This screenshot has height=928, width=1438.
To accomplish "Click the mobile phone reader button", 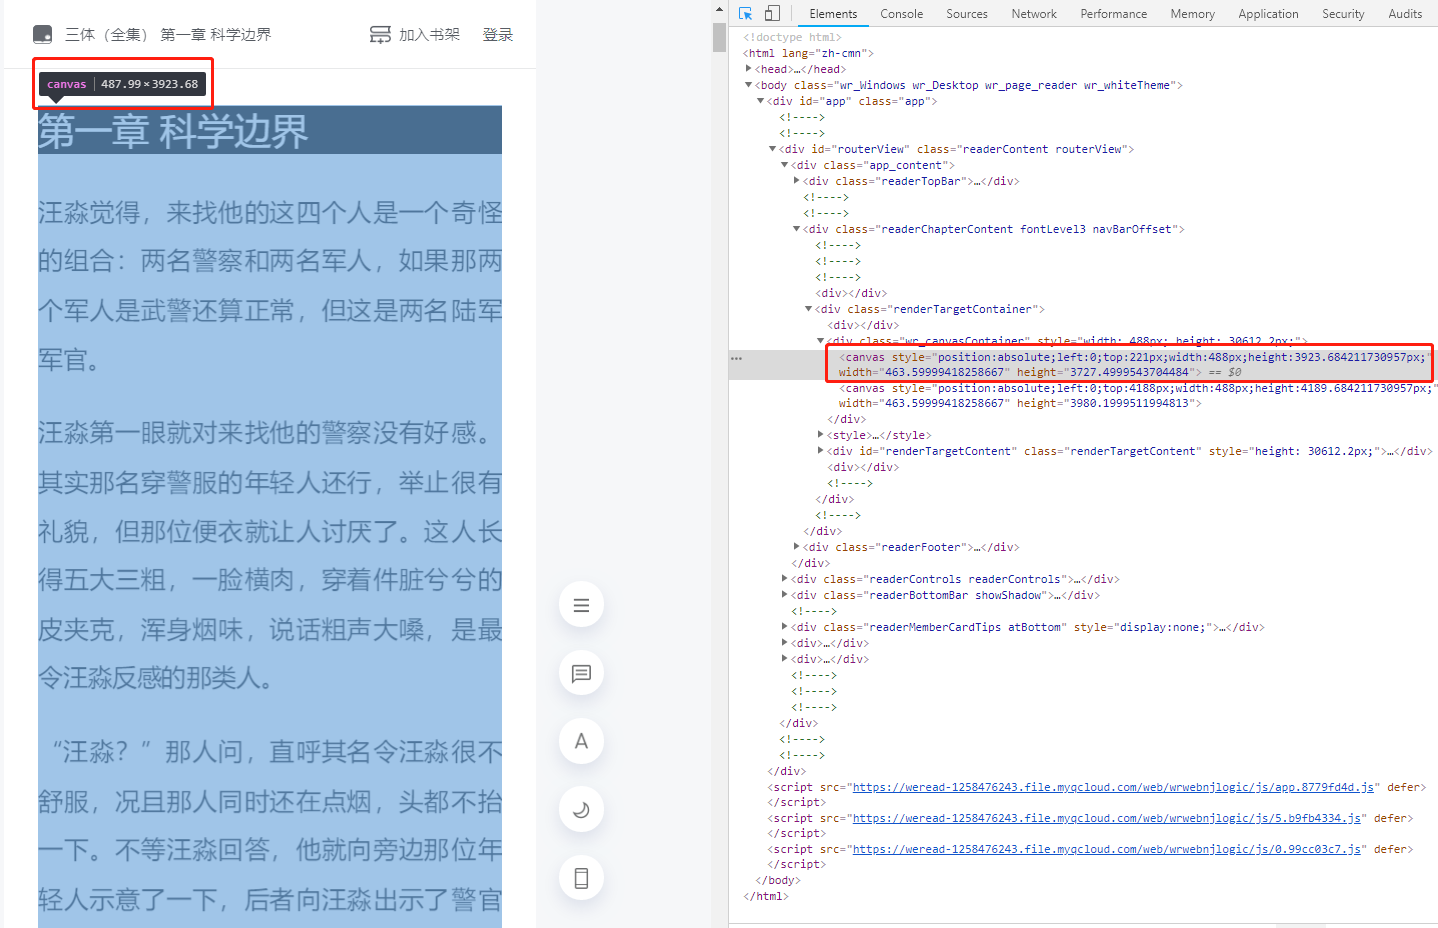I will [581, 878].
